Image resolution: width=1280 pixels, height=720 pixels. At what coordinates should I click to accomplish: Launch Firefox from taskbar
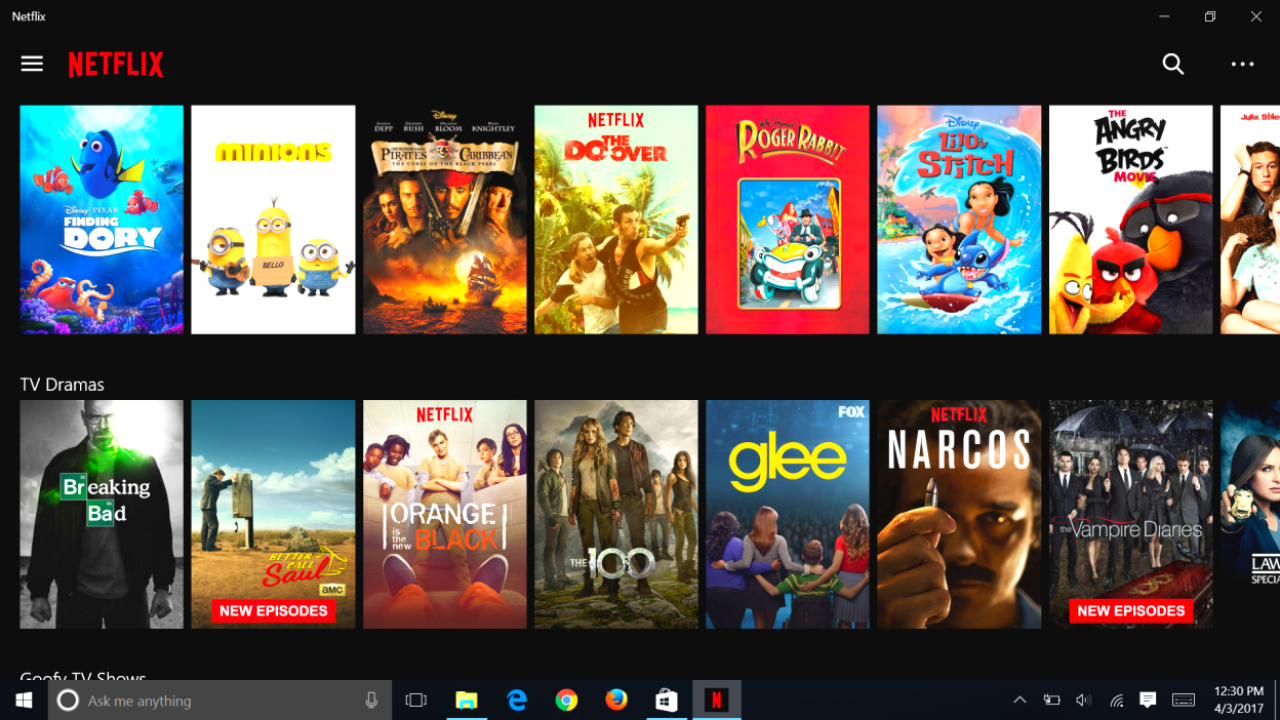tap(617, 700)
